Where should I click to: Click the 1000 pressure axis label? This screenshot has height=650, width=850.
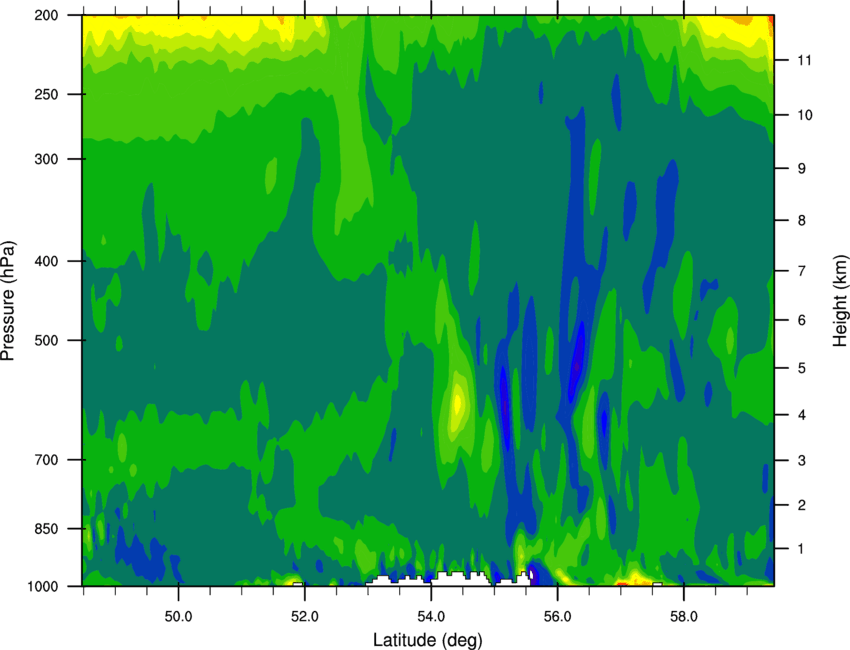click(x=43, y=586)
